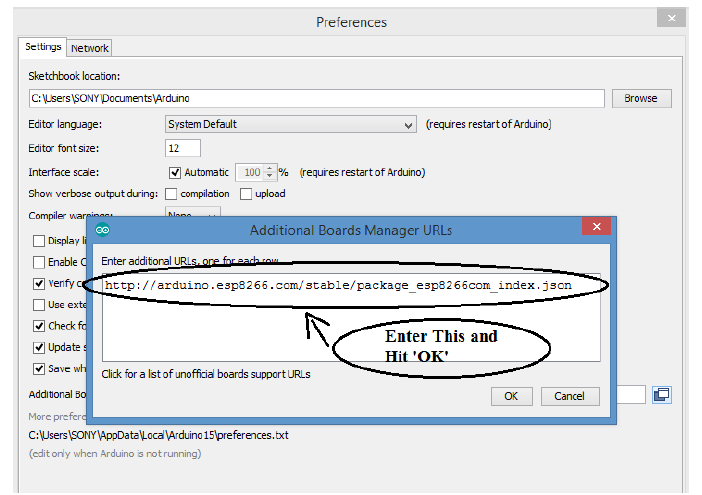Enable verbose output during upload
Screen dimensions: 702x495
246,194
